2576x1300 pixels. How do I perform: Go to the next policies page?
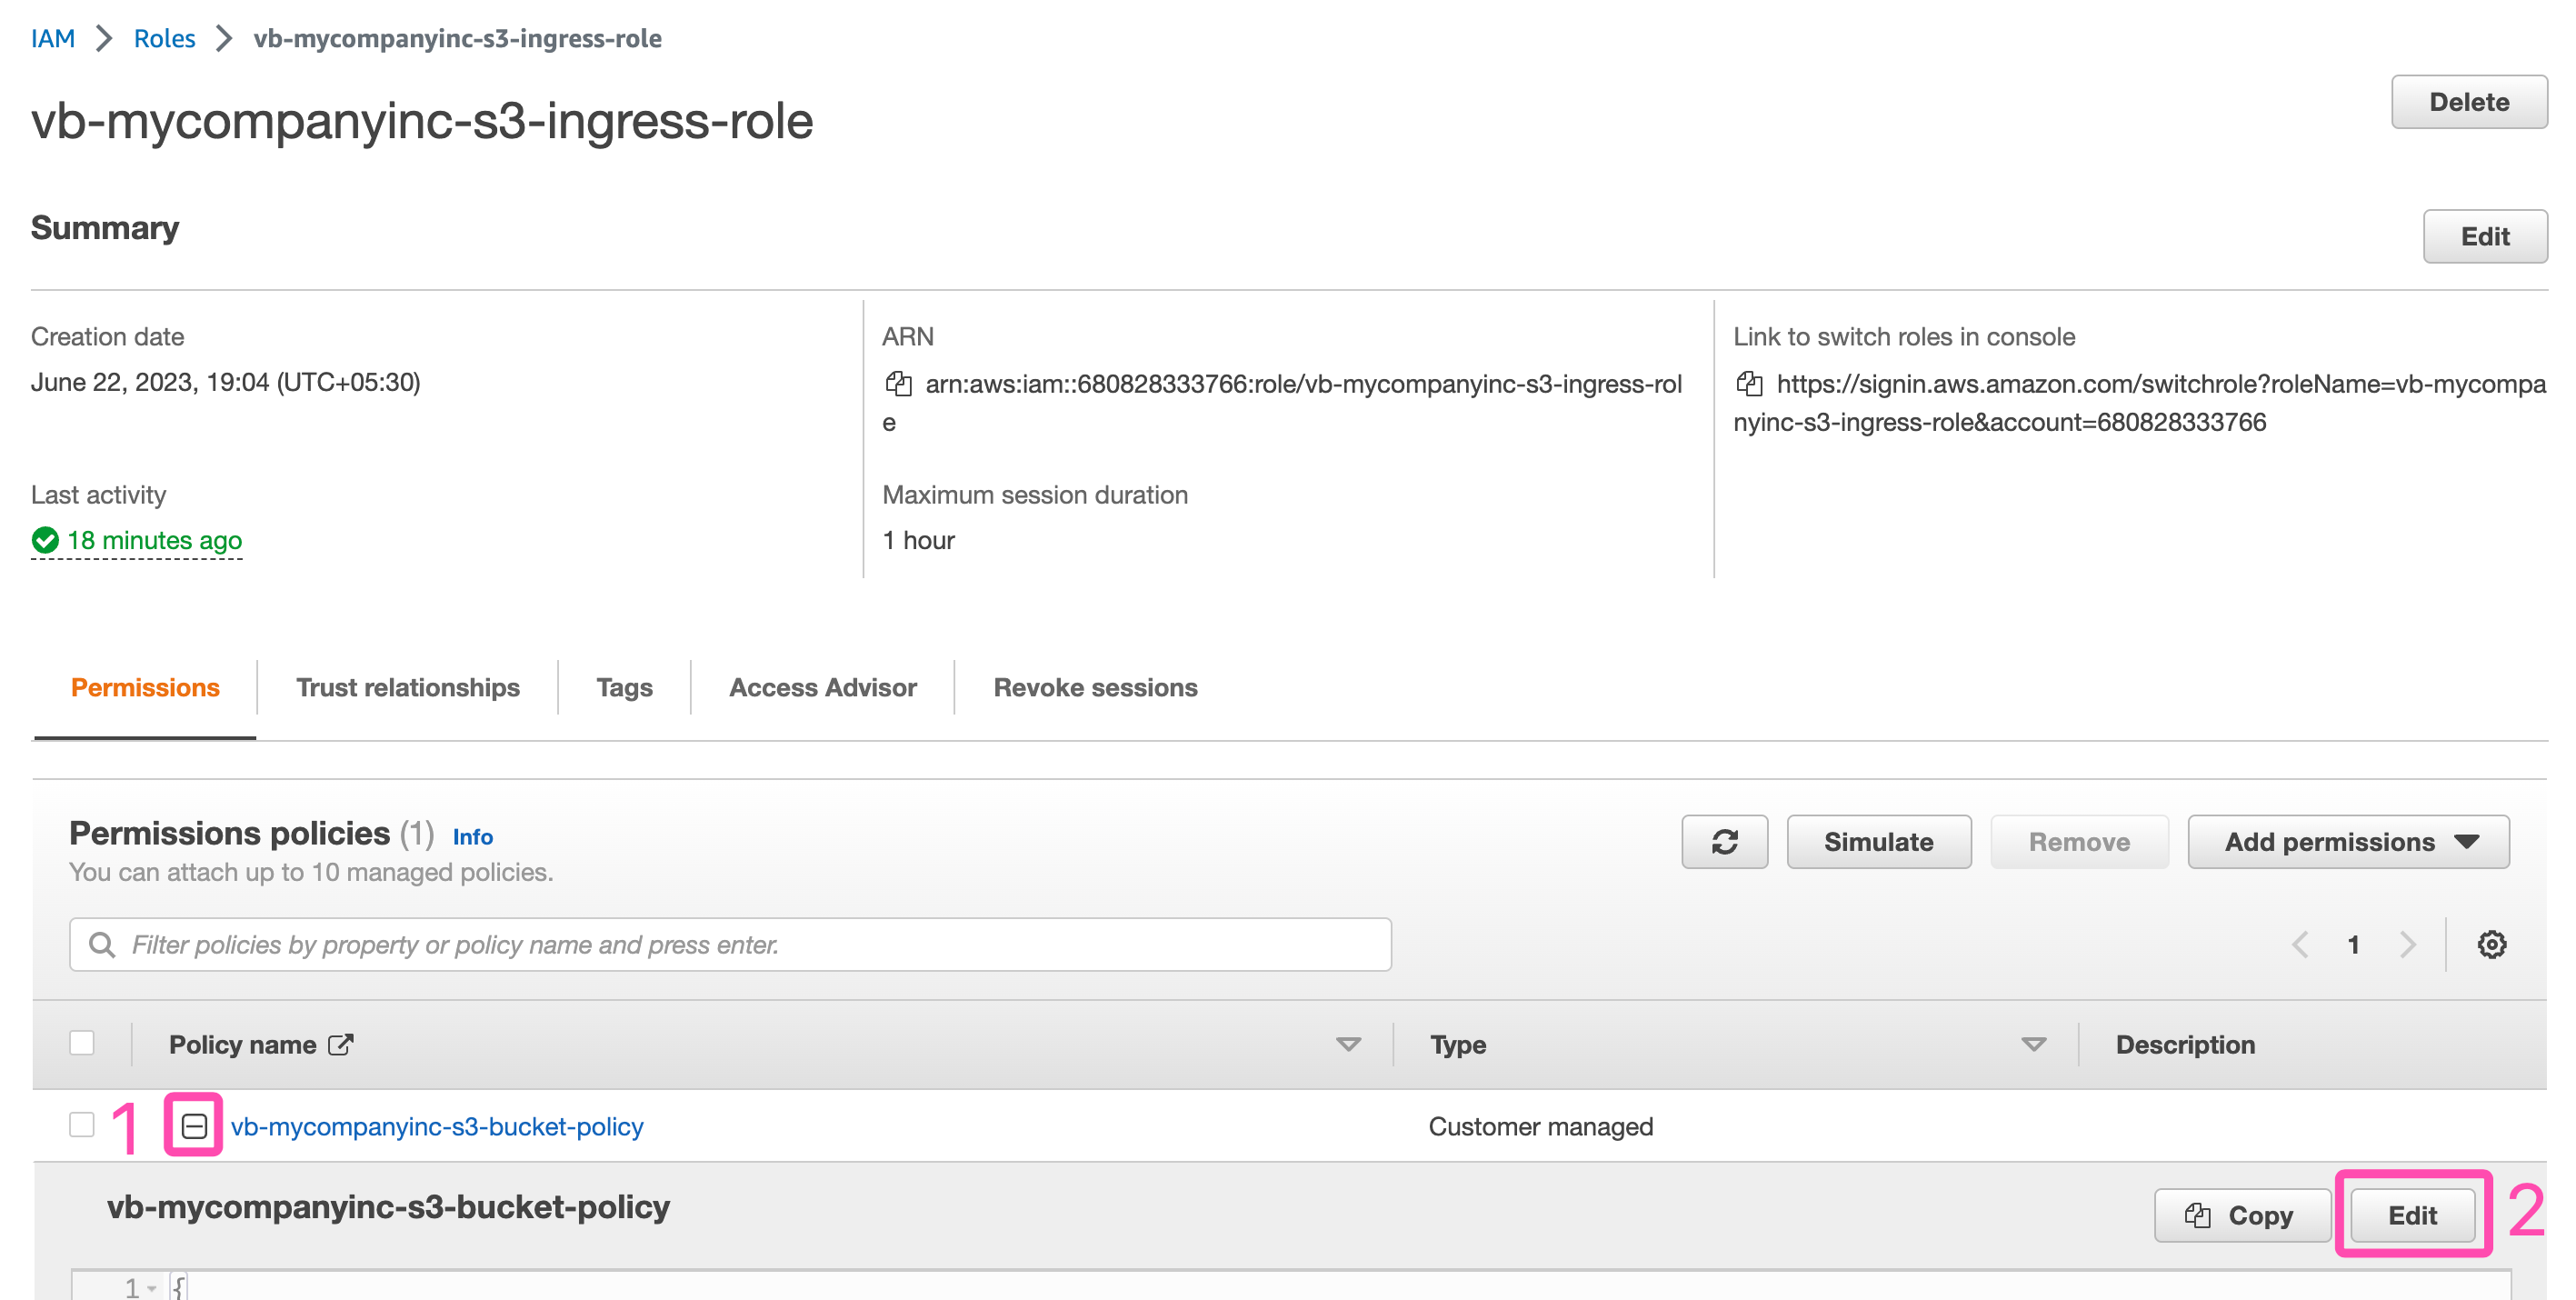pos(2408,944)
